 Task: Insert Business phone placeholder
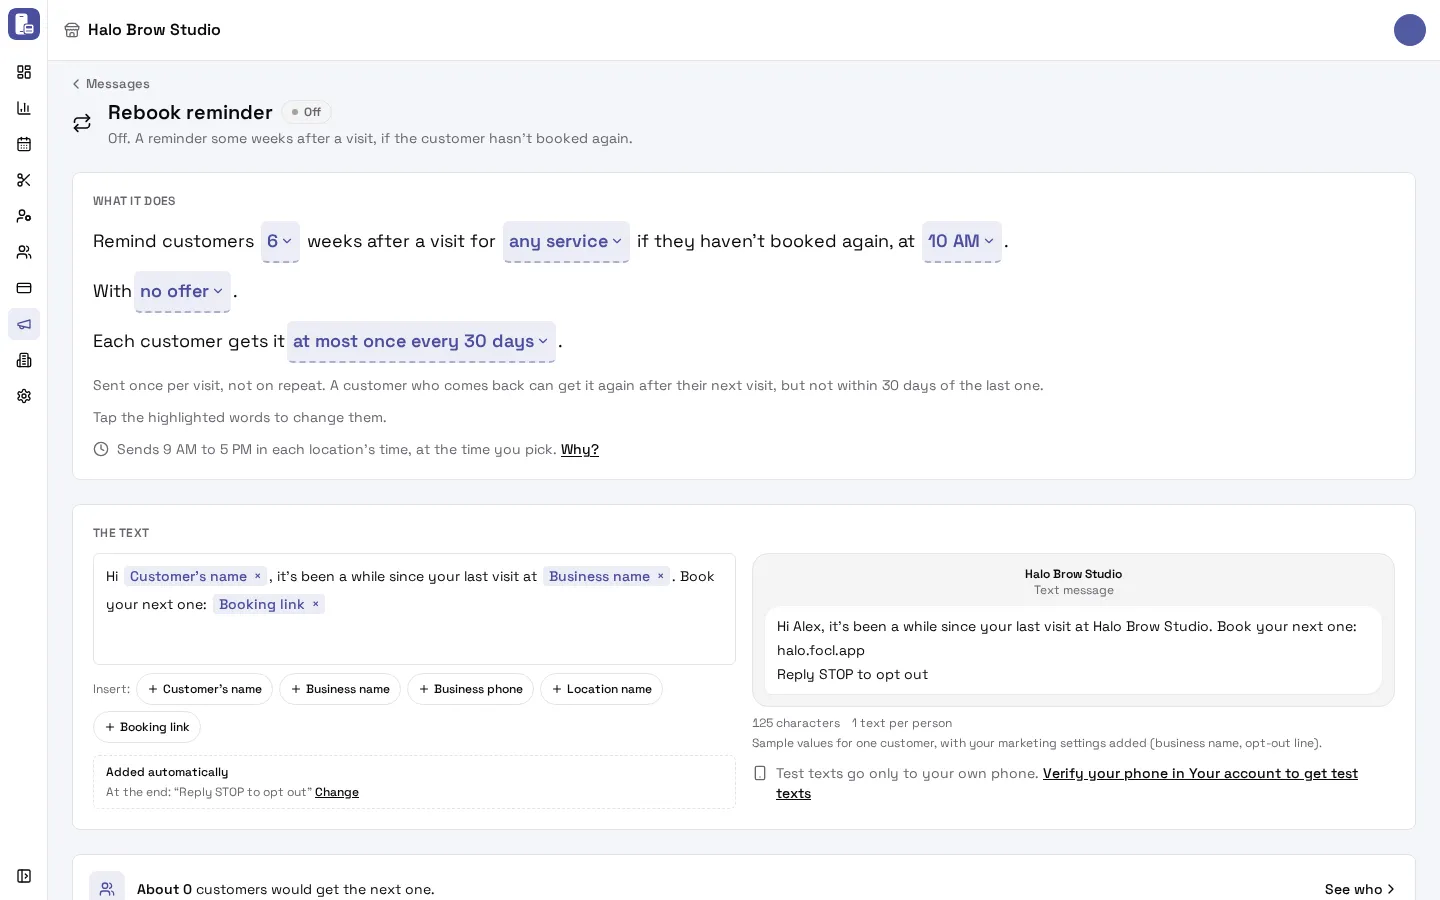click(470, 689)
